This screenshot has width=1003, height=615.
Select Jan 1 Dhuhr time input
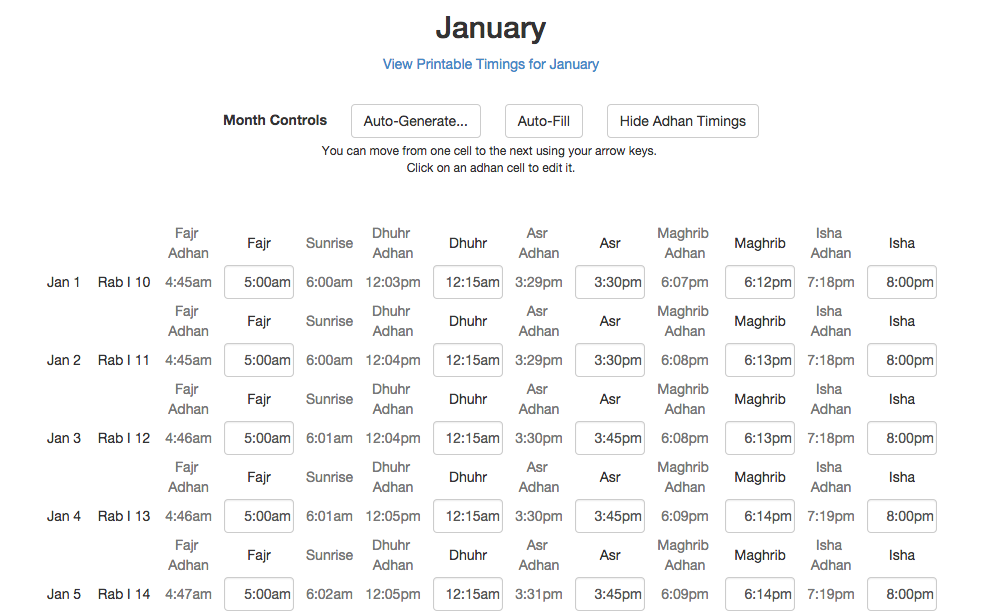coord(468,282)
